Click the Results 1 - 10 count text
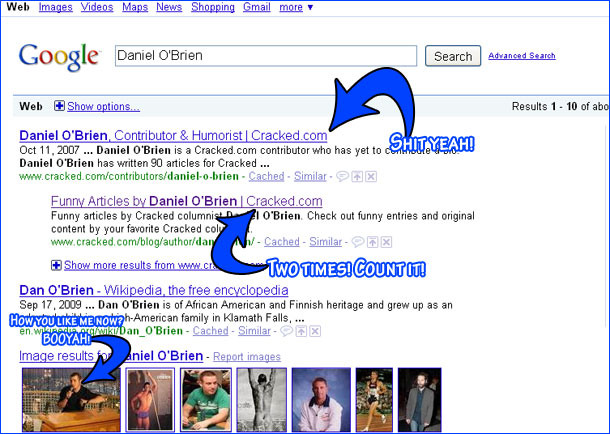This screenshot has width=610, height=434. point(559,106)
